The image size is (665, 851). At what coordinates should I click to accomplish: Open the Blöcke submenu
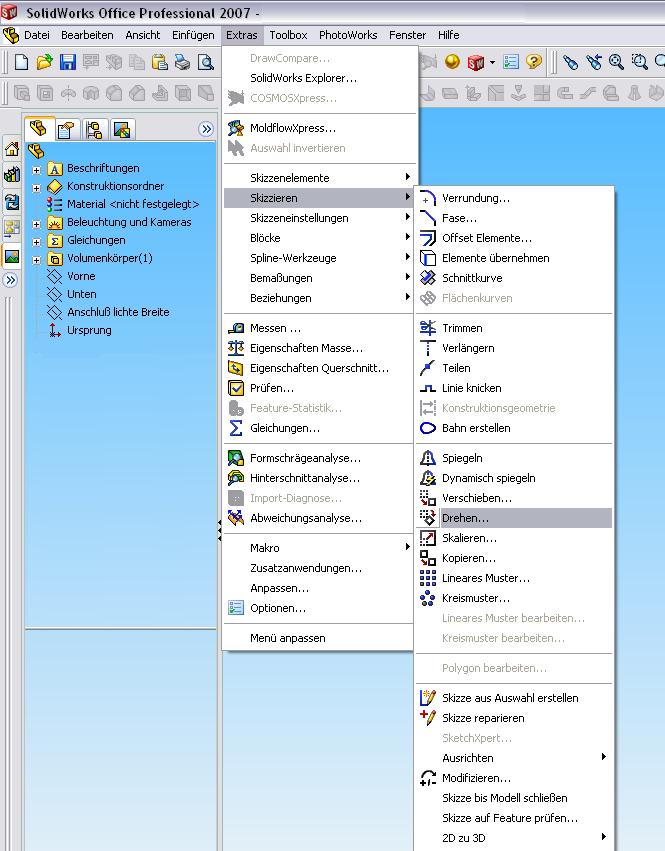[x=320, y=238]
